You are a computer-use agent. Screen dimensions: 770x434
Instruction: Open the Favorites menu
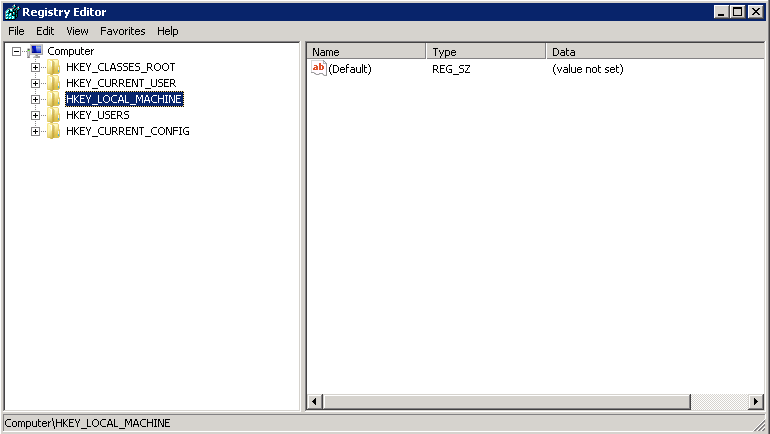(x=123, y=31)
